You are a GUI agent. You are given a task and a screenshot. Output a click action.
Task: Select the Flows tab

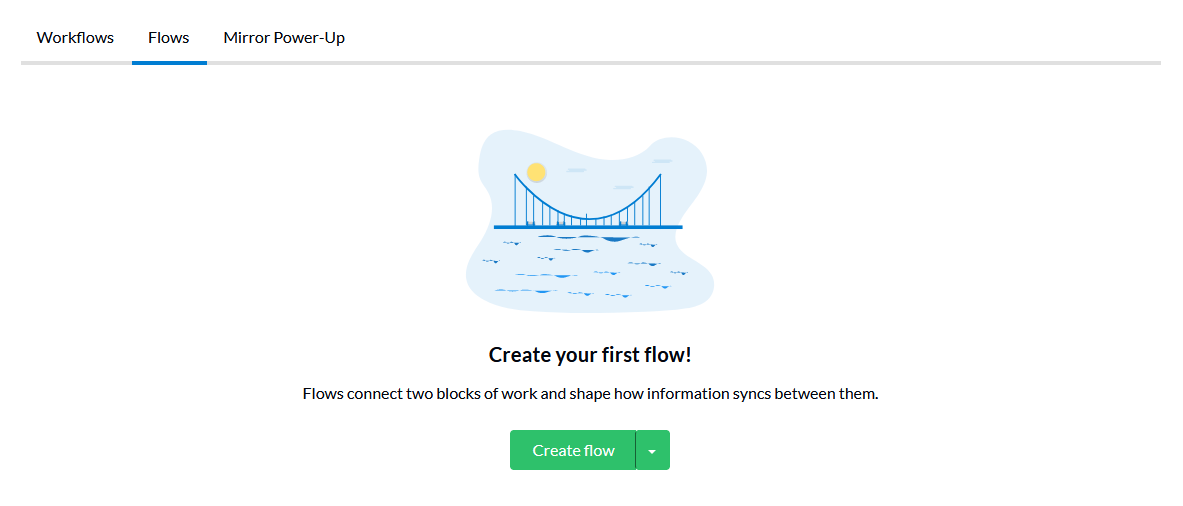pyautogui.click(x=169, y=38)
